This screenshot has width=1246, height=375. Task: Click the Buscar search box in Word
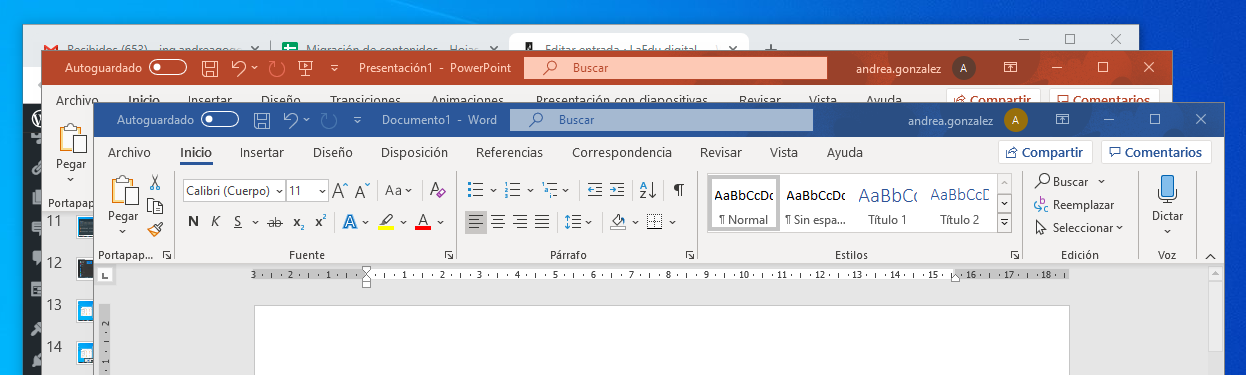[660, 120]
